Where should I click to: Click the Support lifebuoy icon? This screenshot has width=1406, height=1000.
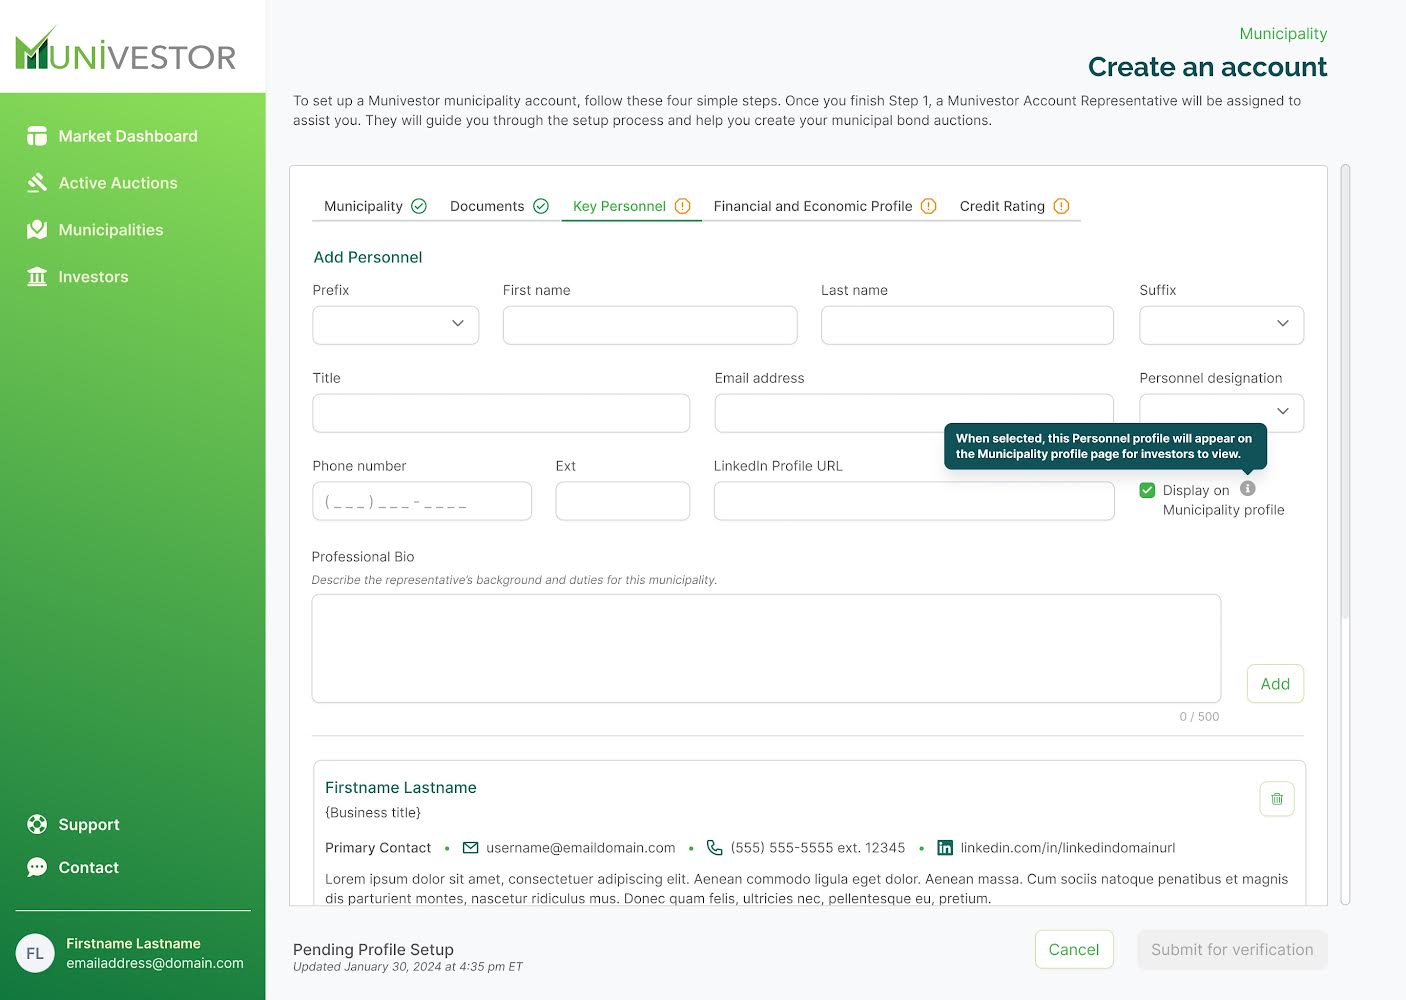pos(37,825)
